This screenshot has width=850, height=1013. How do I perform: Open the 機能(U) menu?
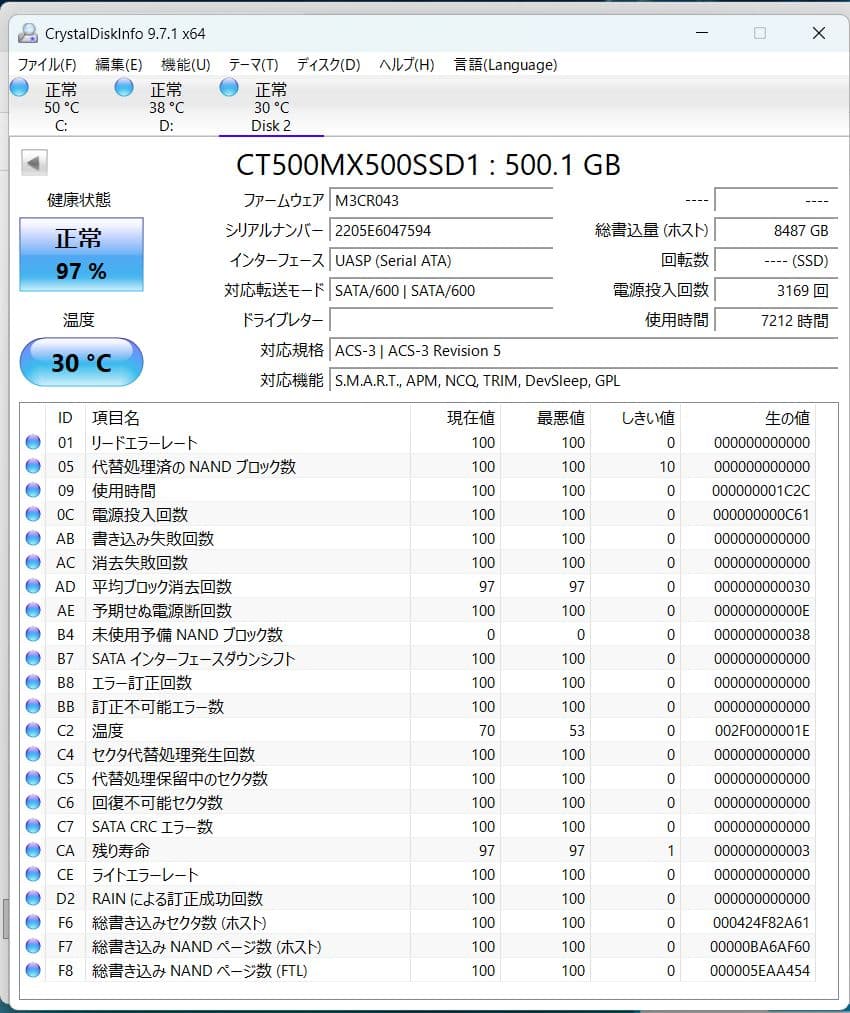click(185, 65)
